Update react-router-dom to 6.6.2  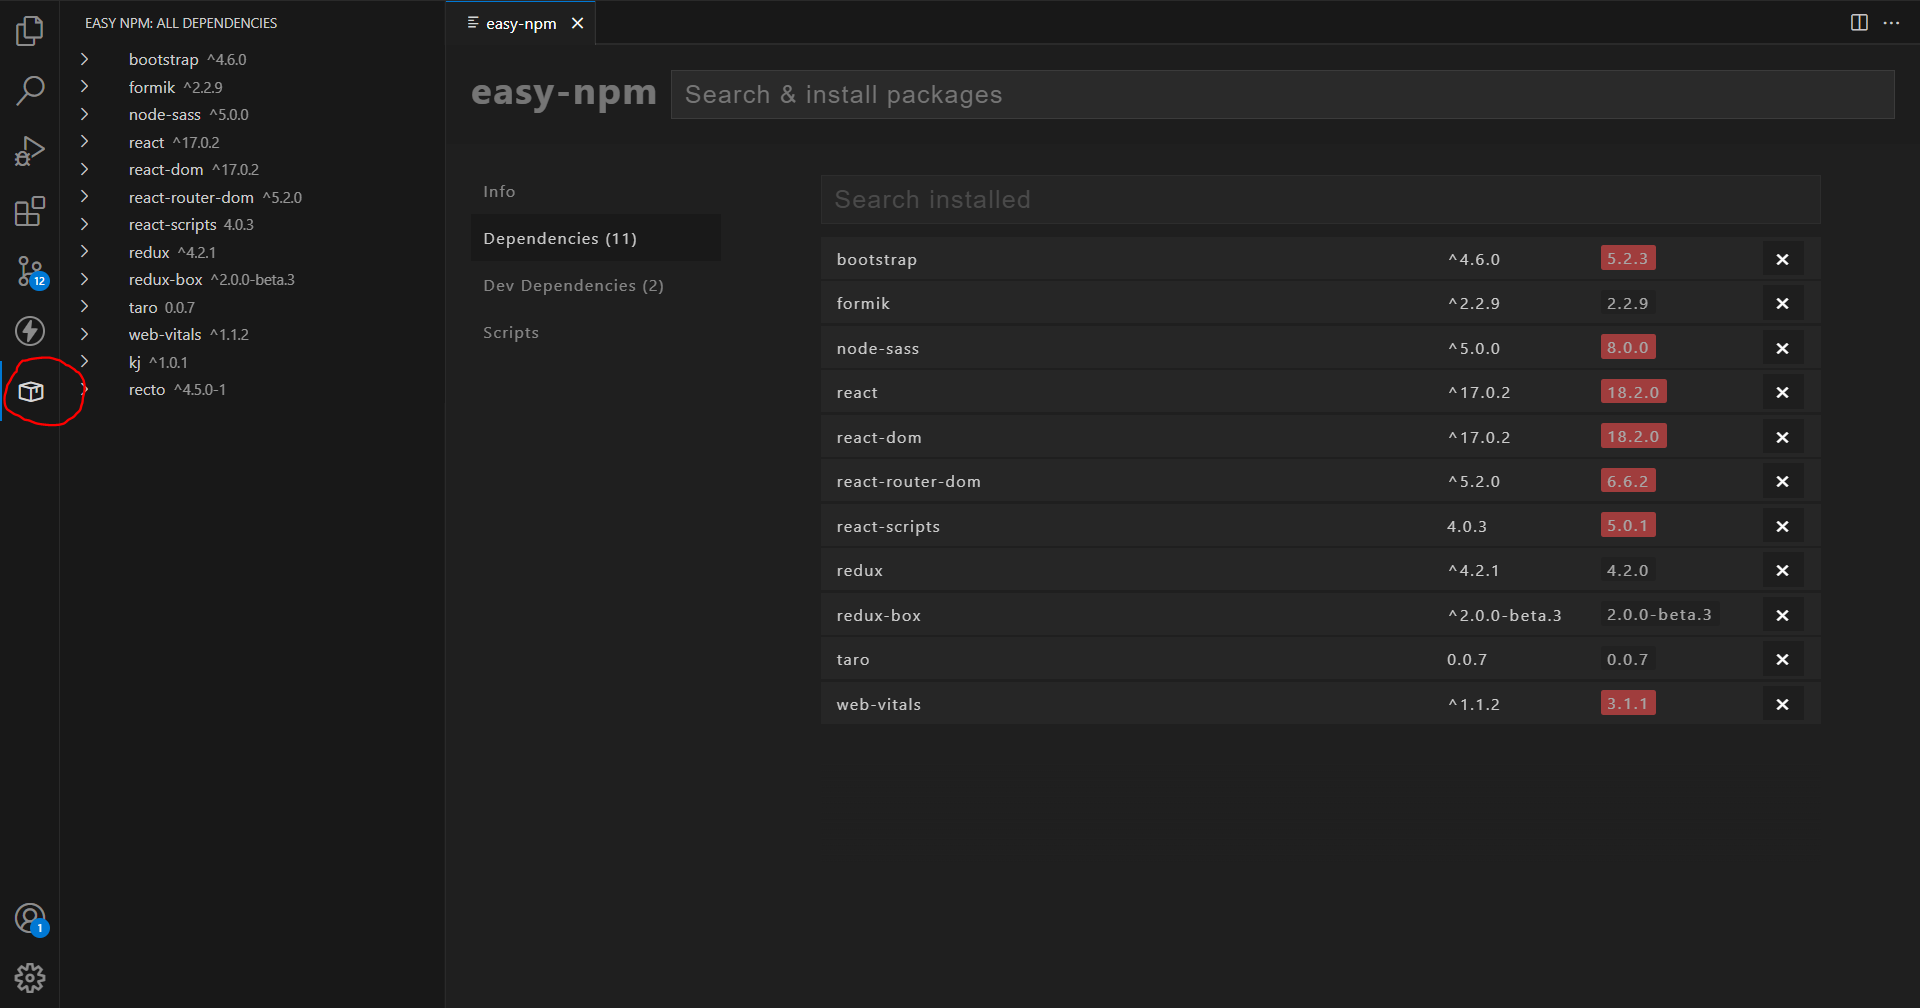(1628, 480)
